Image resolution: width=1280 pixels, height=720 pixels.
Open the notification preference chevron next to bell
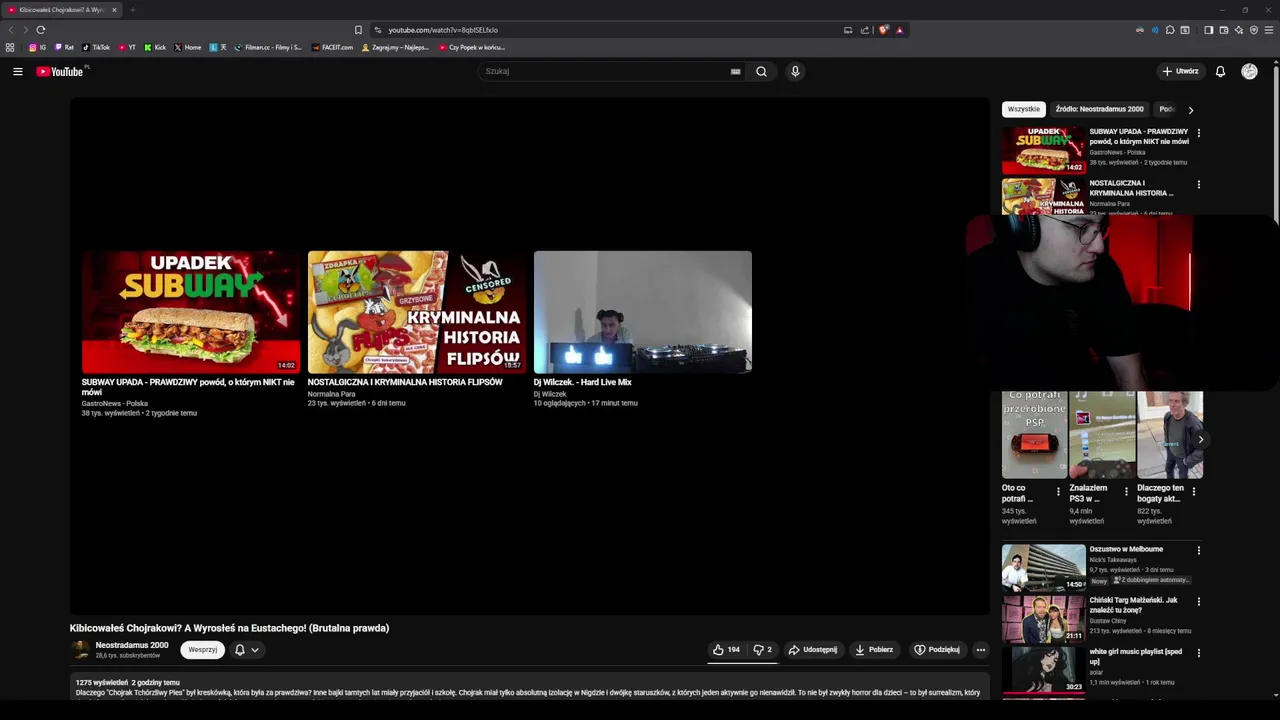point(255,650)
